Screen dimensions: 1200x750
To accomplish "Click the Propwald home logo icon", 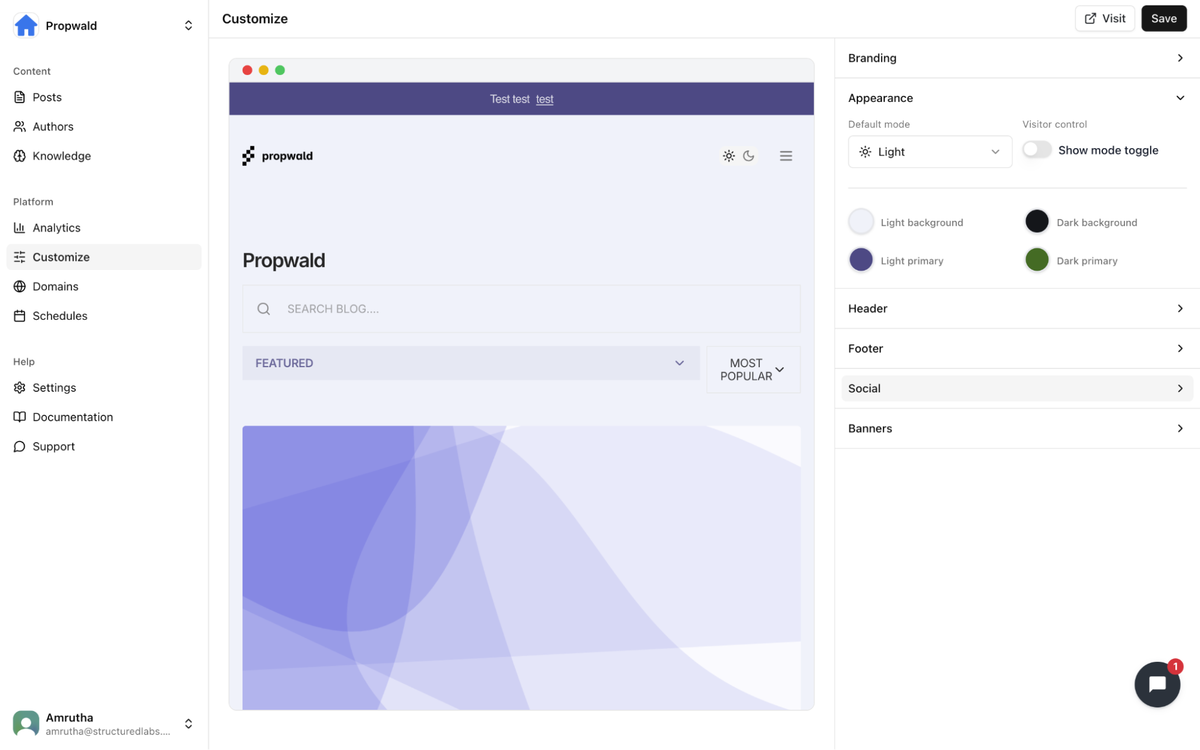I will pos(26,25).
